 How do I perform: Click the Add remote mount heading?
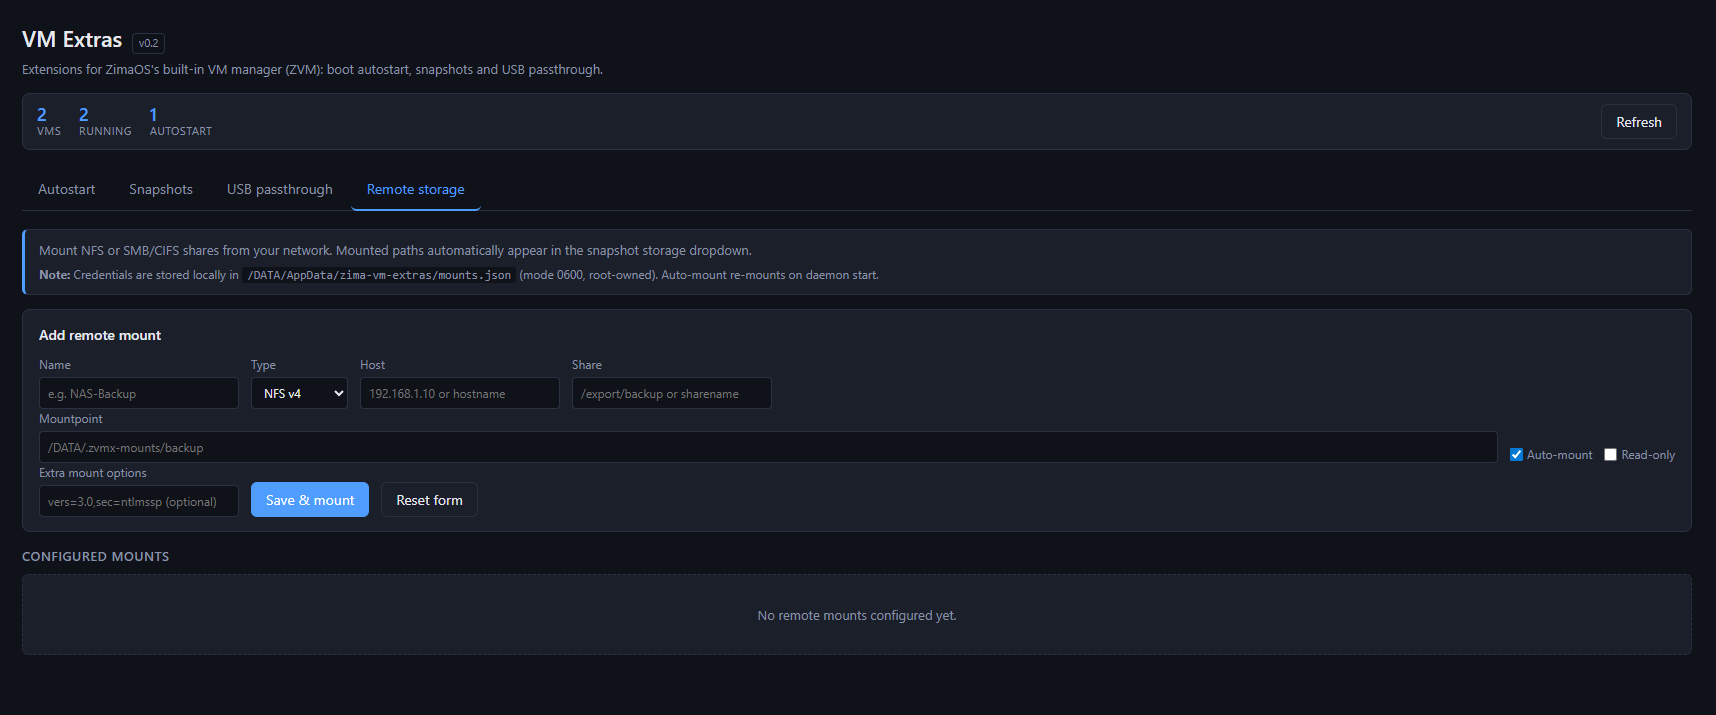coord(100,335)
